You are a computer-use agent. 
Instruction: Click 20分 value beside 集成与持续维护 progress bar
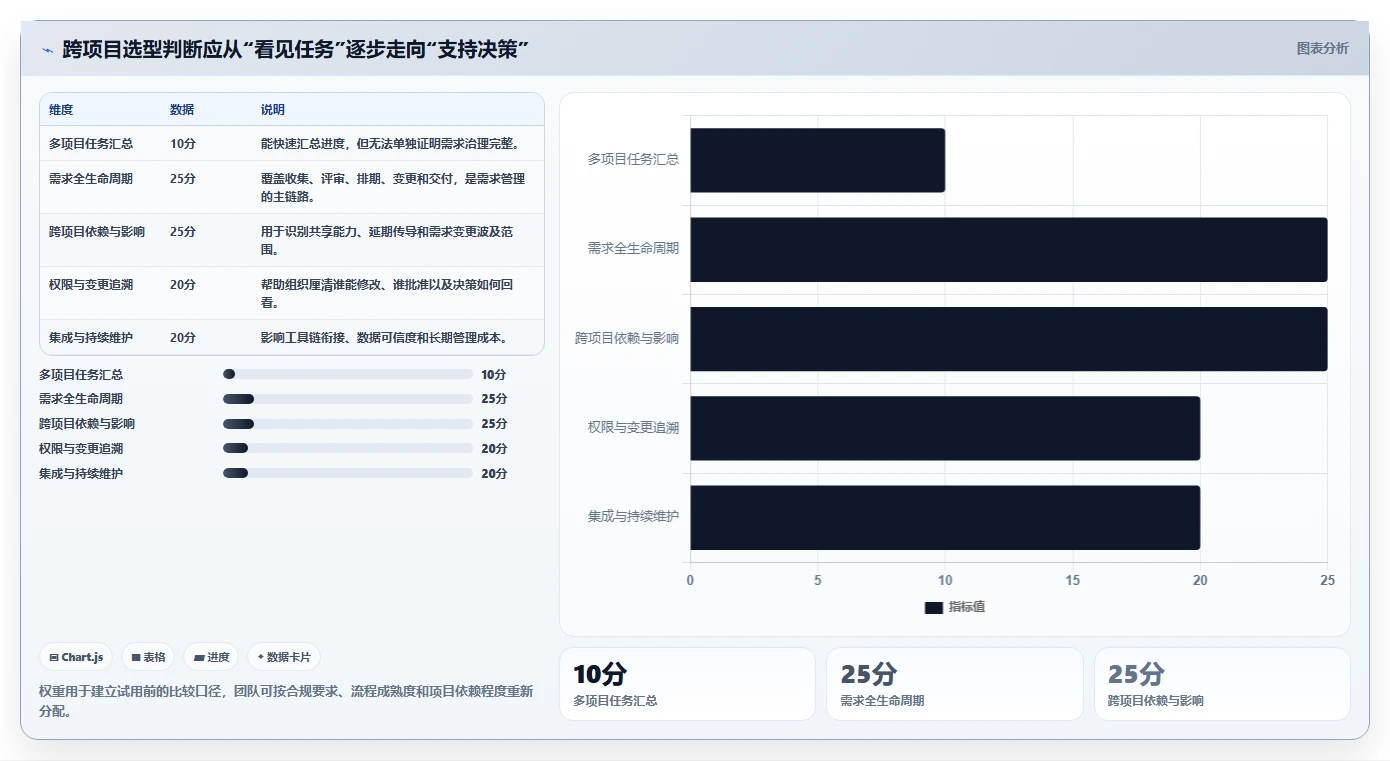point(494,473)
